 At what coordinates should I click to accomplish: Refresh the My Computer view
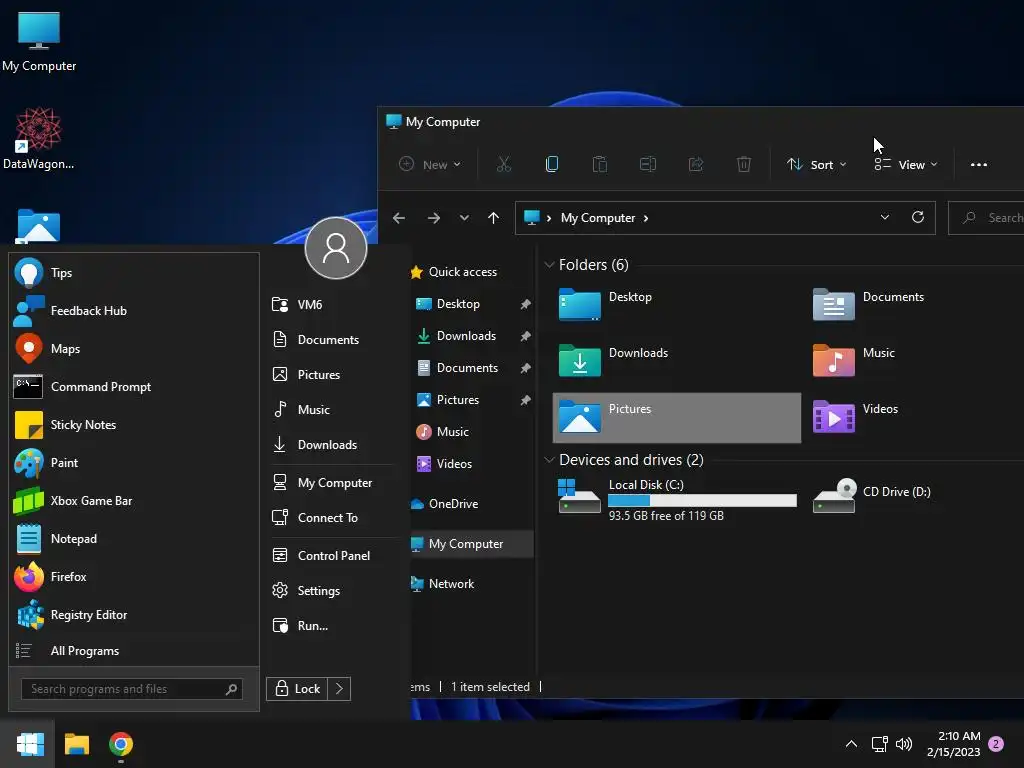pos(918,217)
